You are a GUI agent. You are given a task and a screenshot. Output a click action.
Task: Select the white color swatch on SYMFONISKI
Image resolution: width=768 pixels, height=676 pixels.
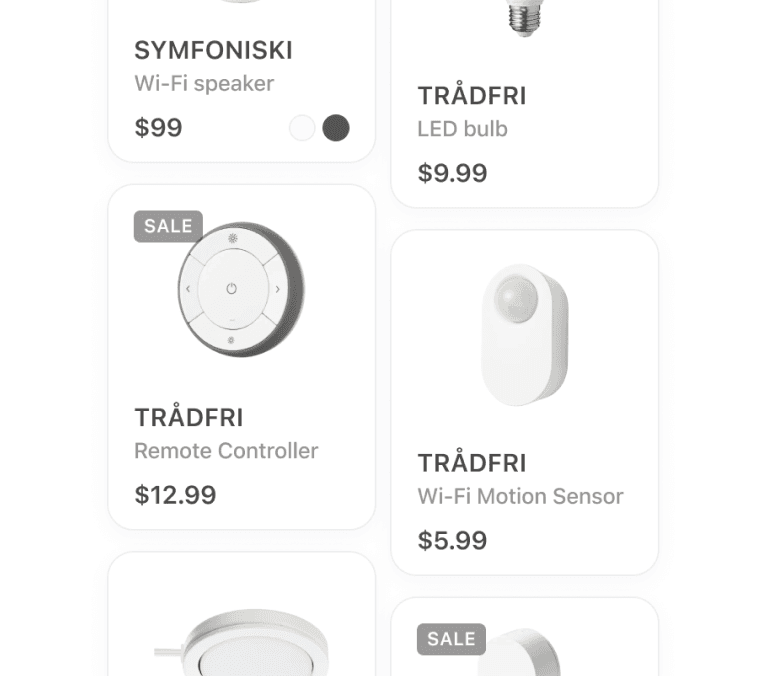pos(302,128)
